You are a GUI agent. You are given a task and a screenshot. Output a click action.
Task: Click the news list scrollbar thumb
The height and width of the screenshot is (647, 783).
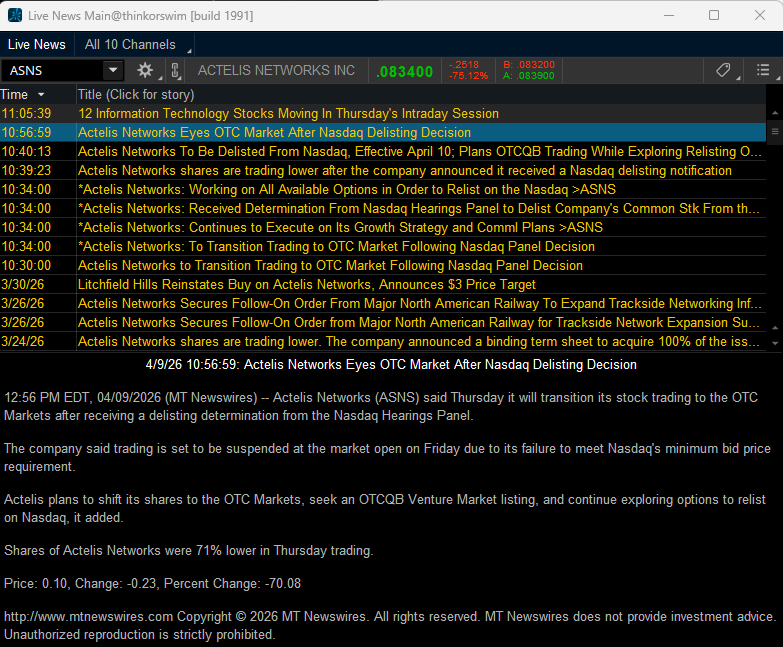point(775,132)
